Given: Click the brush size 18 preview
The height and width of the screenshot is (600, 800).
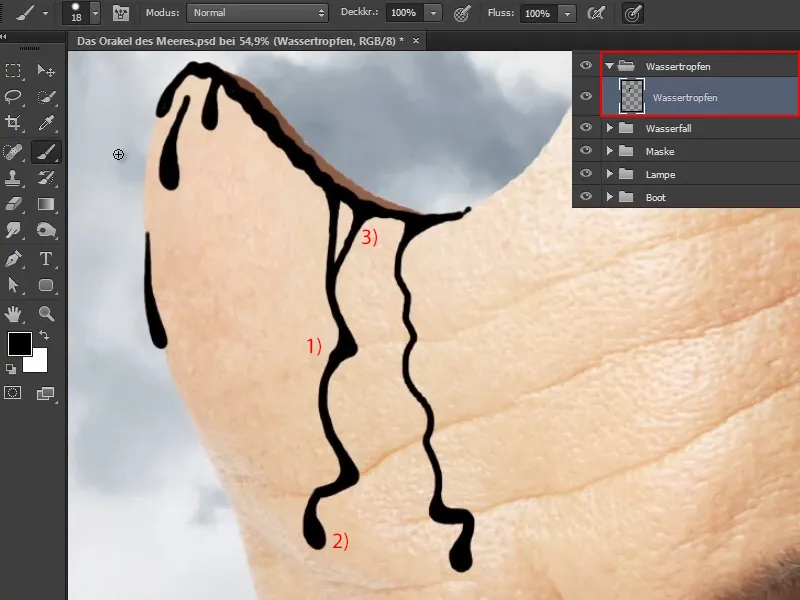Looking at the screenshot, I should click(76, 13).
